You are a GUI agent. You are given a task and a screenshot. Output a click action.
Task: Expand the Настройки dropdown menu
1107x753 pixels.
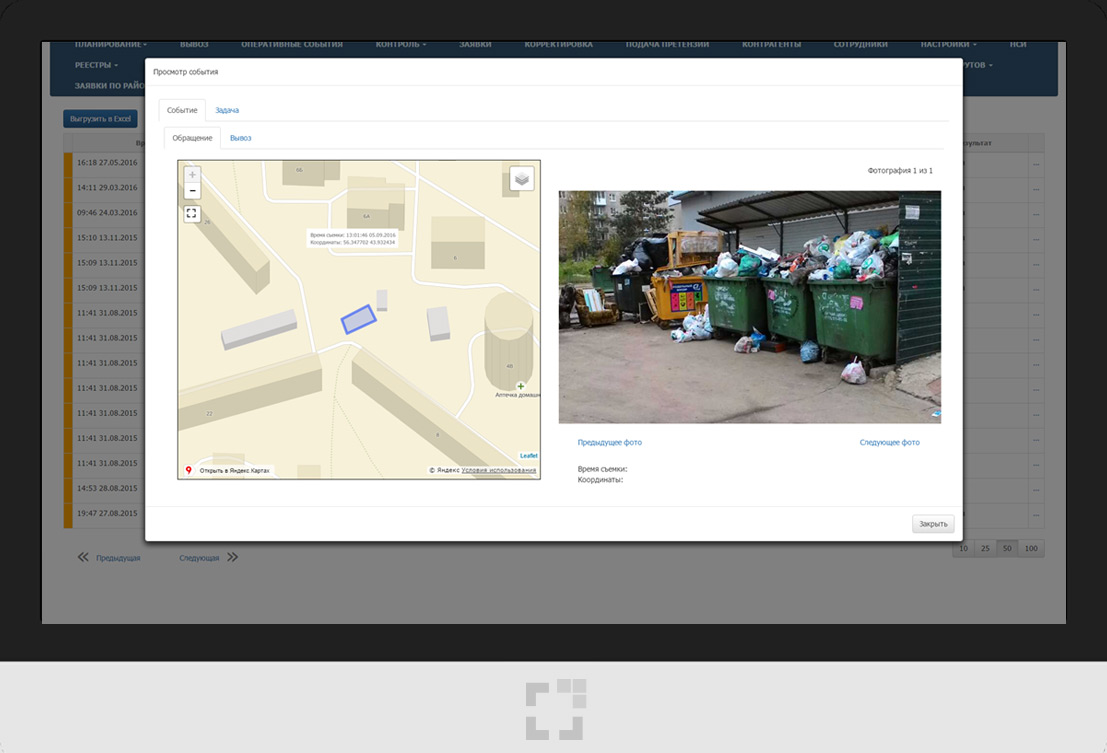[x=948, y=44]
